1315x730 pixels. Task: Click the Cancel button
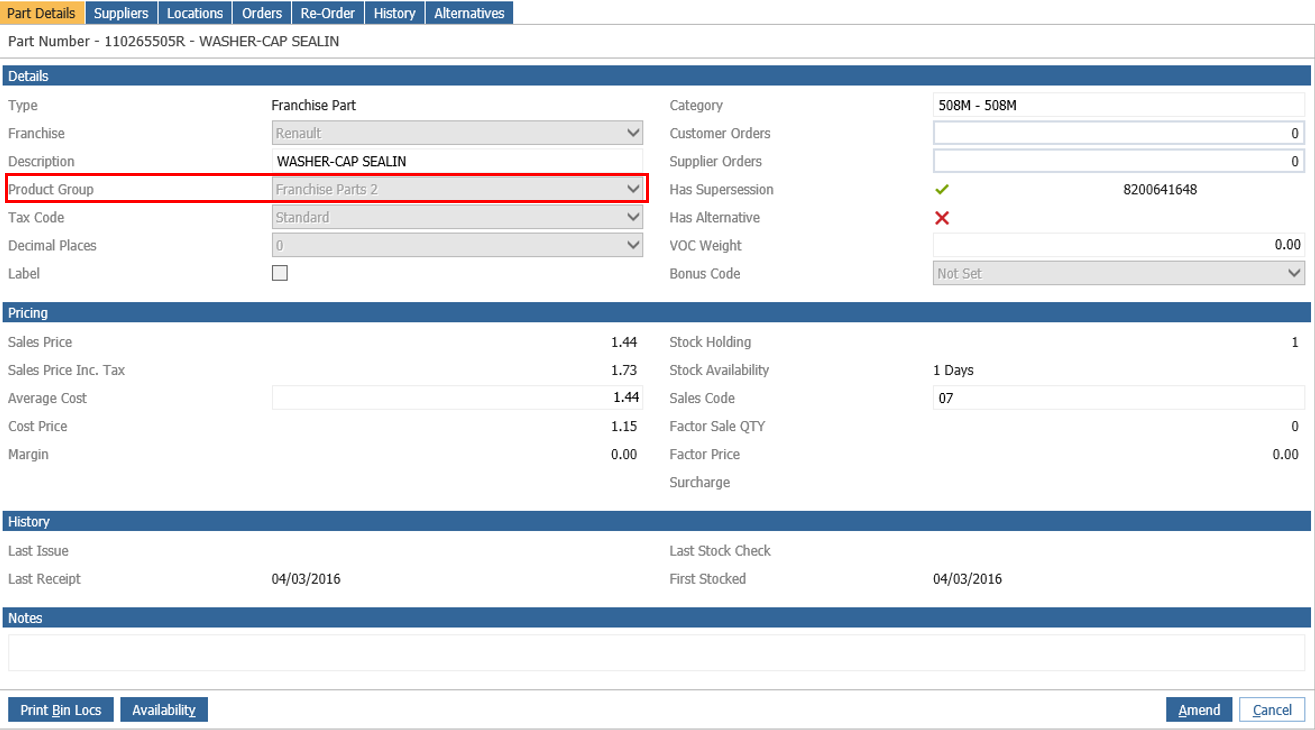coord(1272,710)
